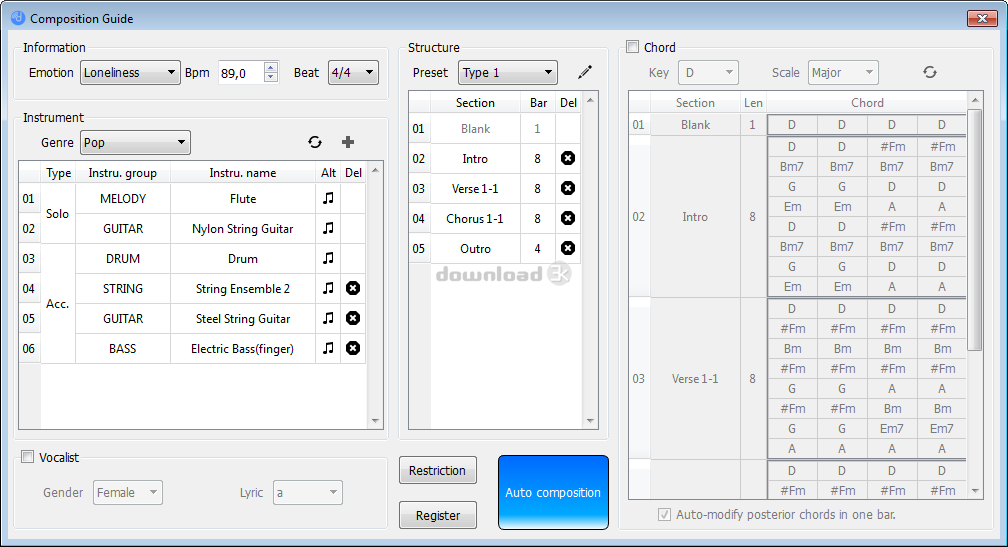The image size is (1008, 547).
Task: Click the Bpm value field showing 89,0
Action: coord(240,73)
